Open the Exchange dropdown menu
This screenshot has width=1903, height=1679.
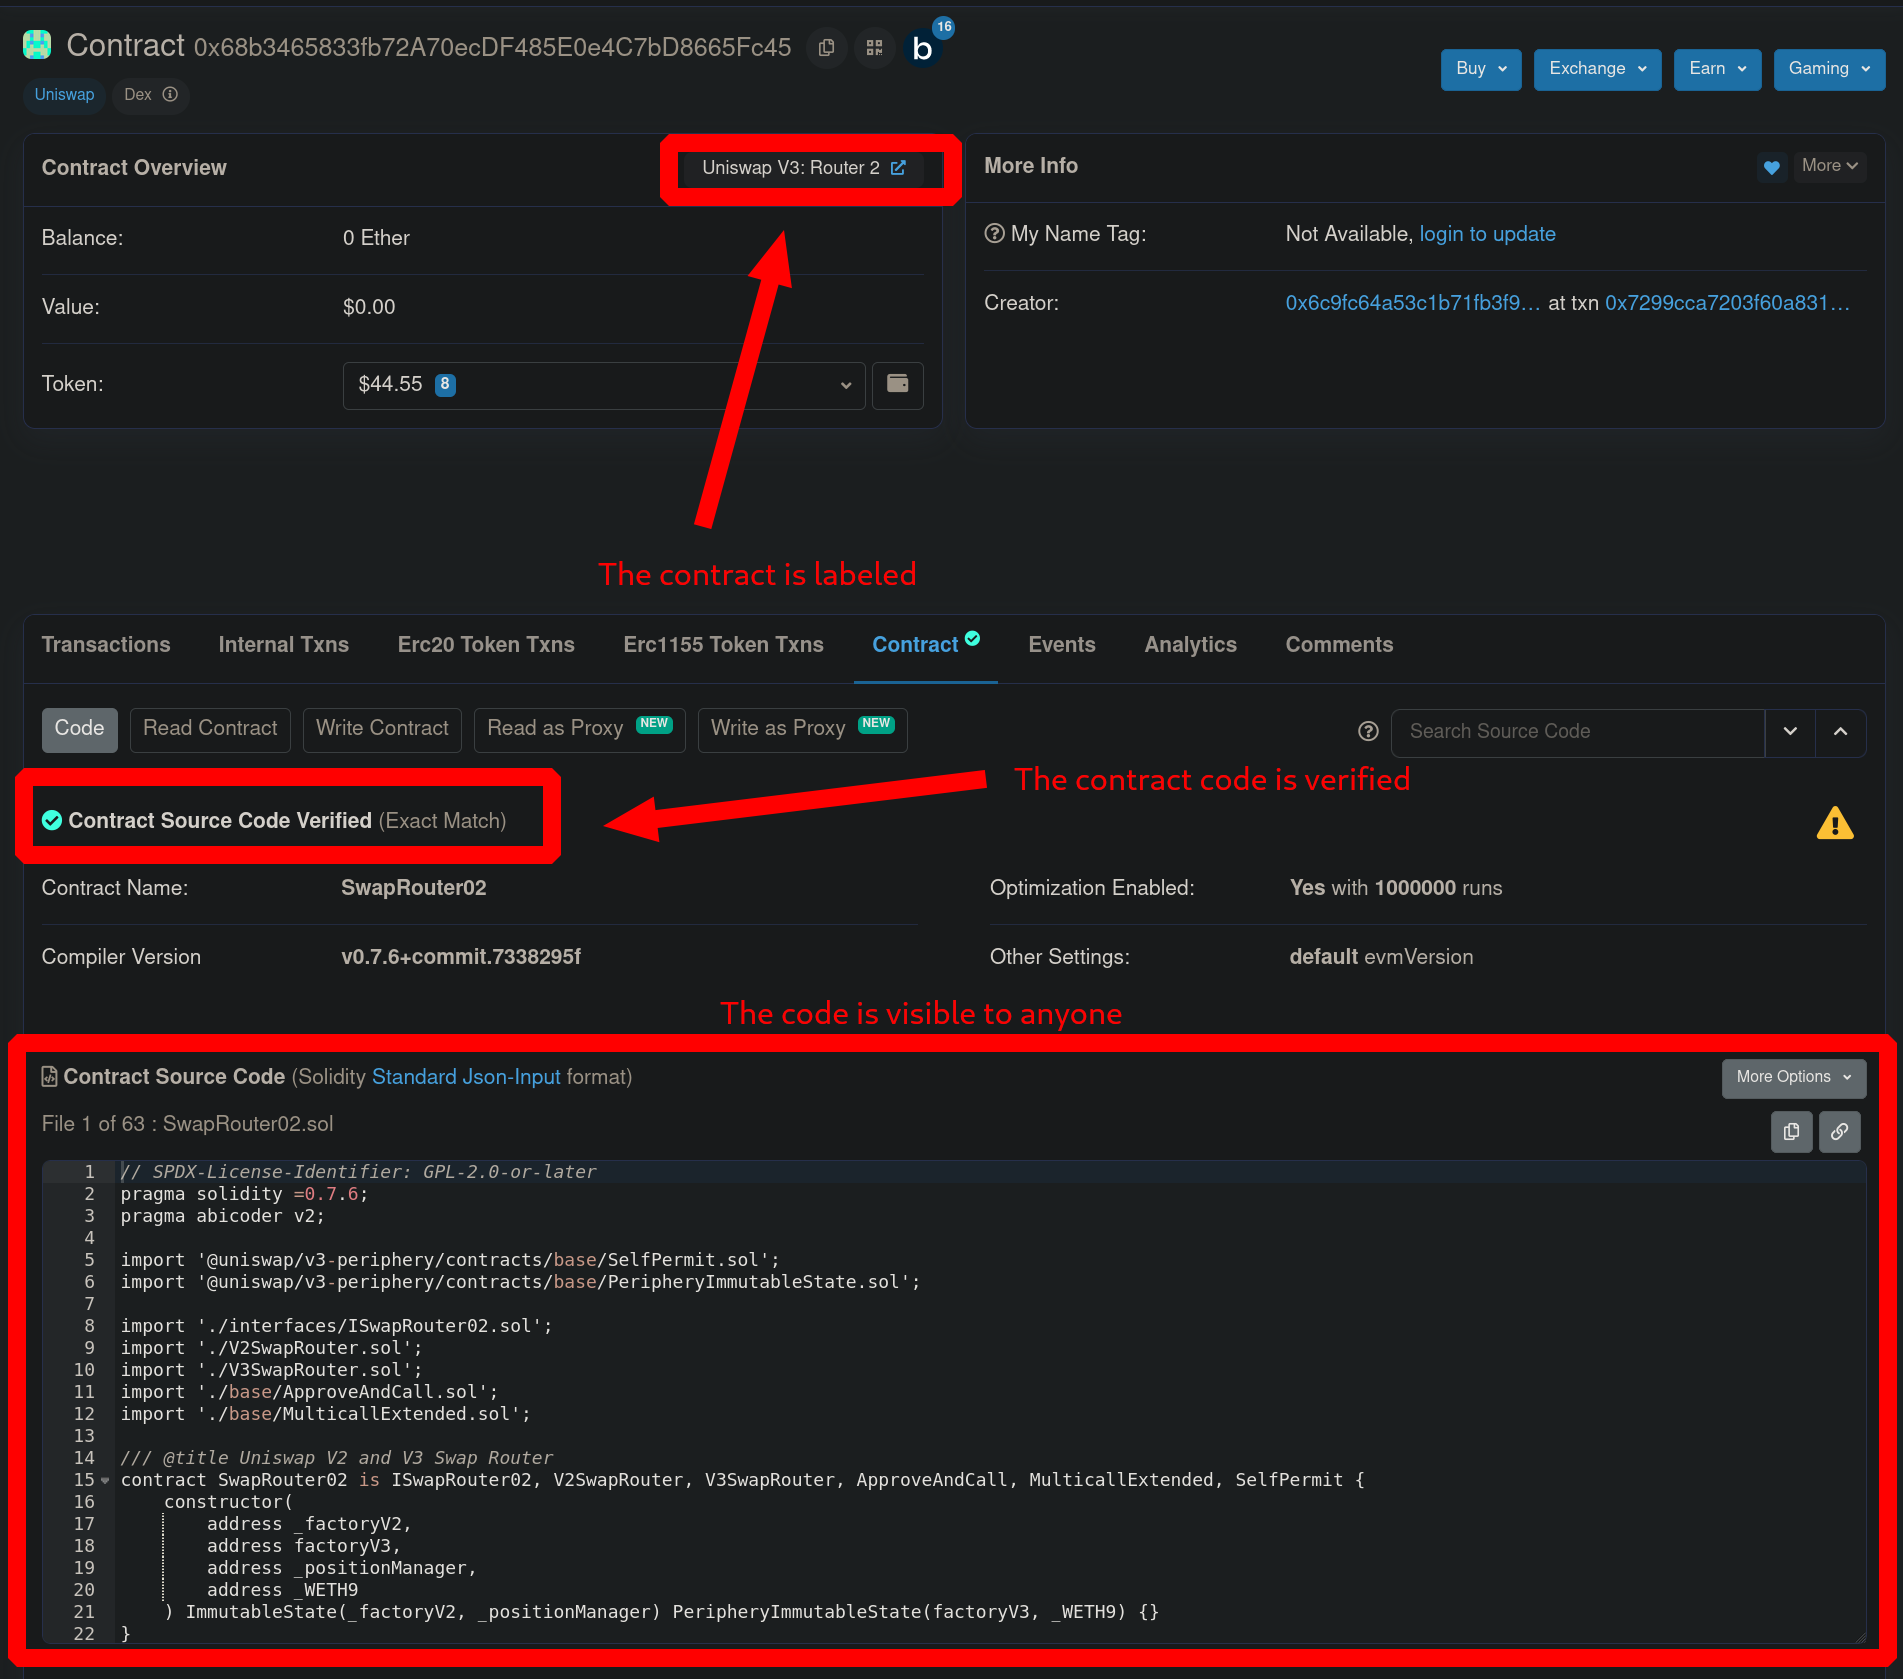(x=1596, y=69)
